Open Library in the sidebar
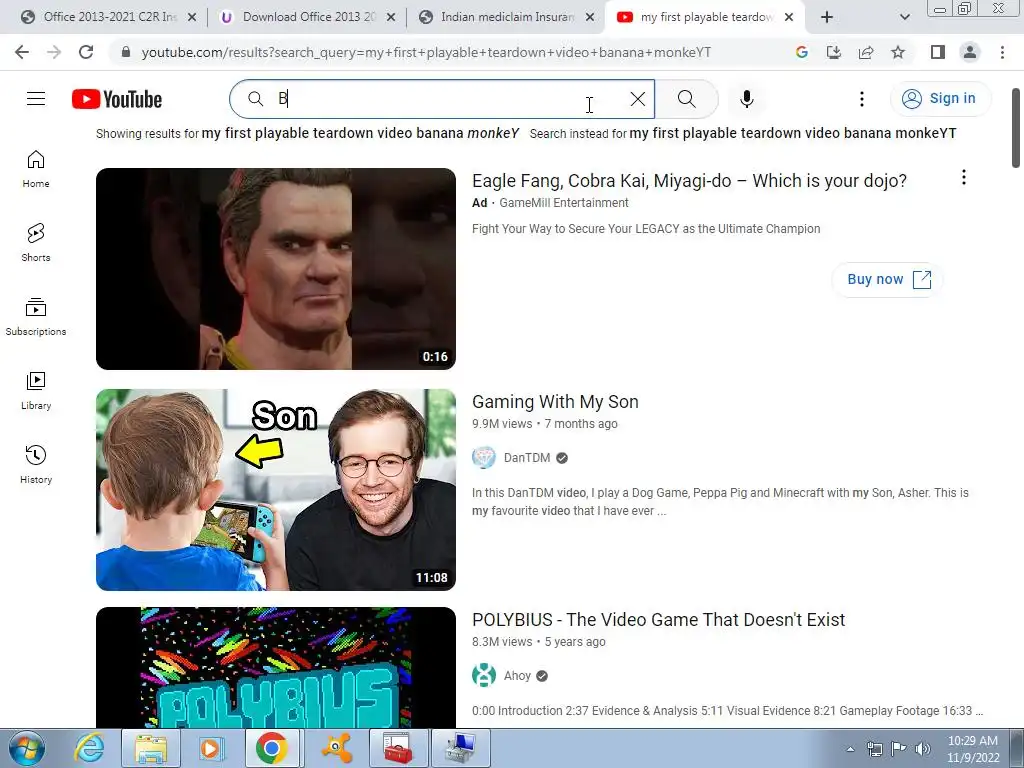Screen dimensions: 1024x768 (x=36, y=391)
